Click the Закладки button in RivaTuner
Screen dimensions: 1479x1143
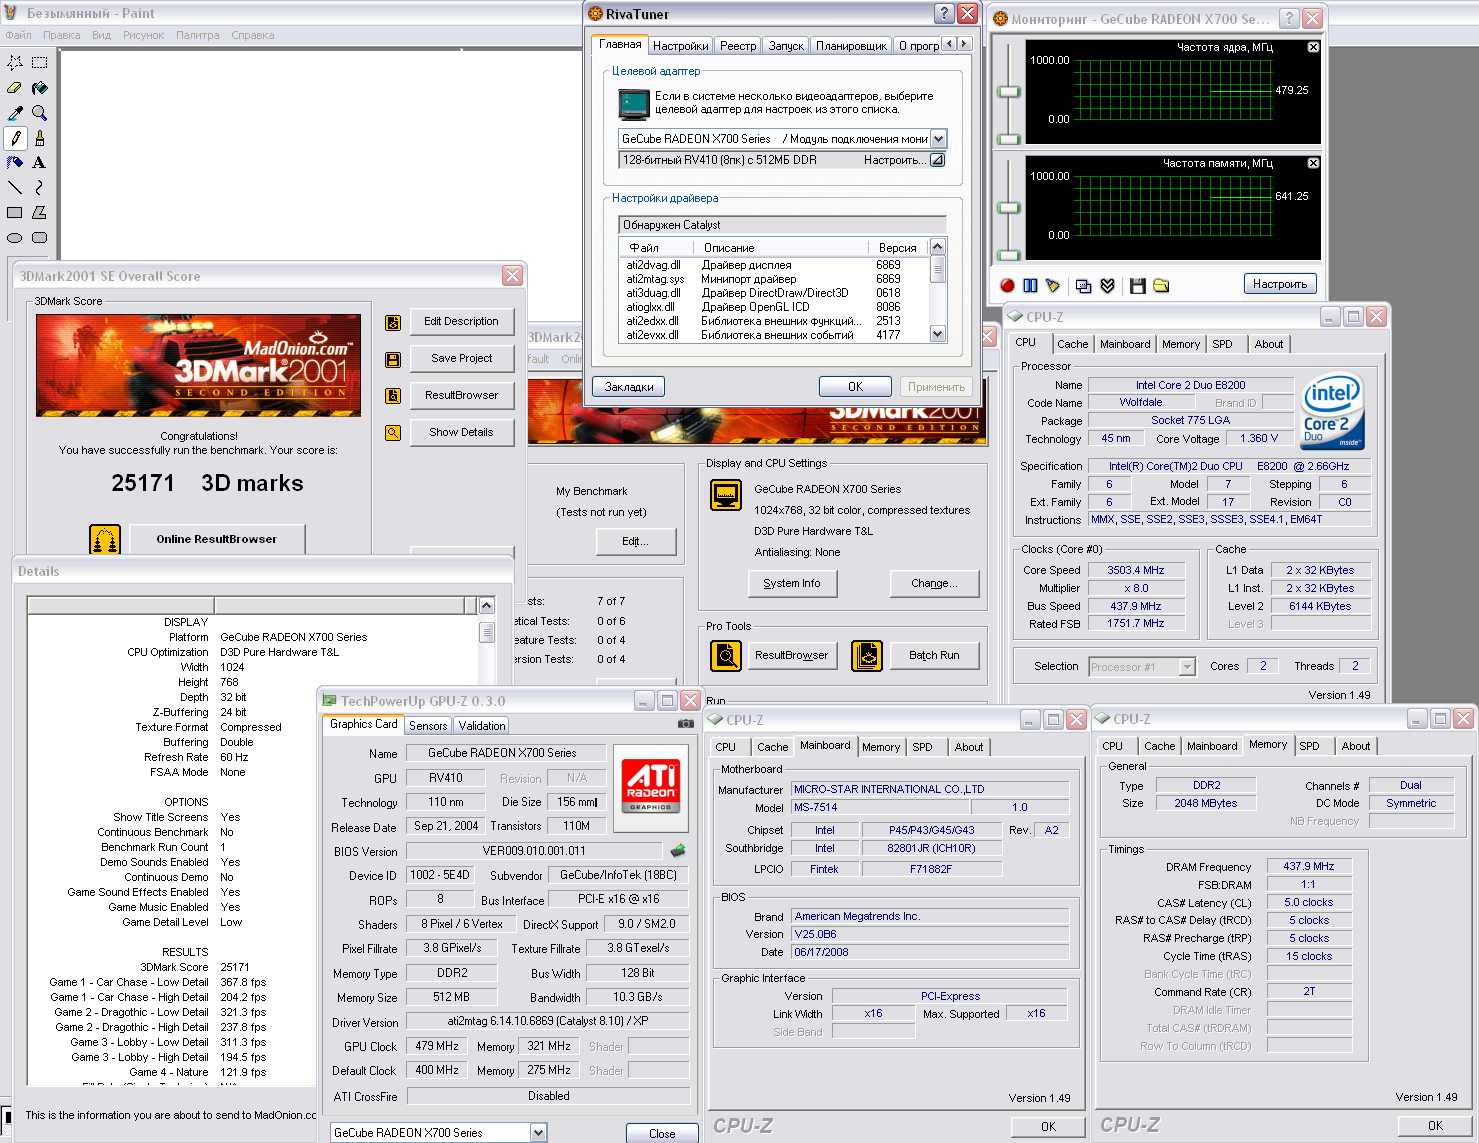[x=629, y=387]
